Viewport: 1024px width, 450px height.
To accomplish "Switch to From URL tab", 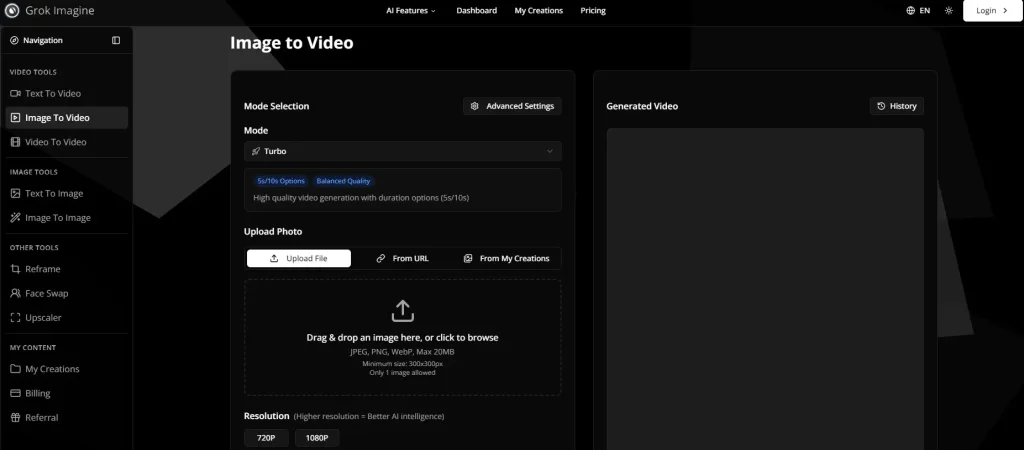I will pyautogui.click(x=403, y=258).
